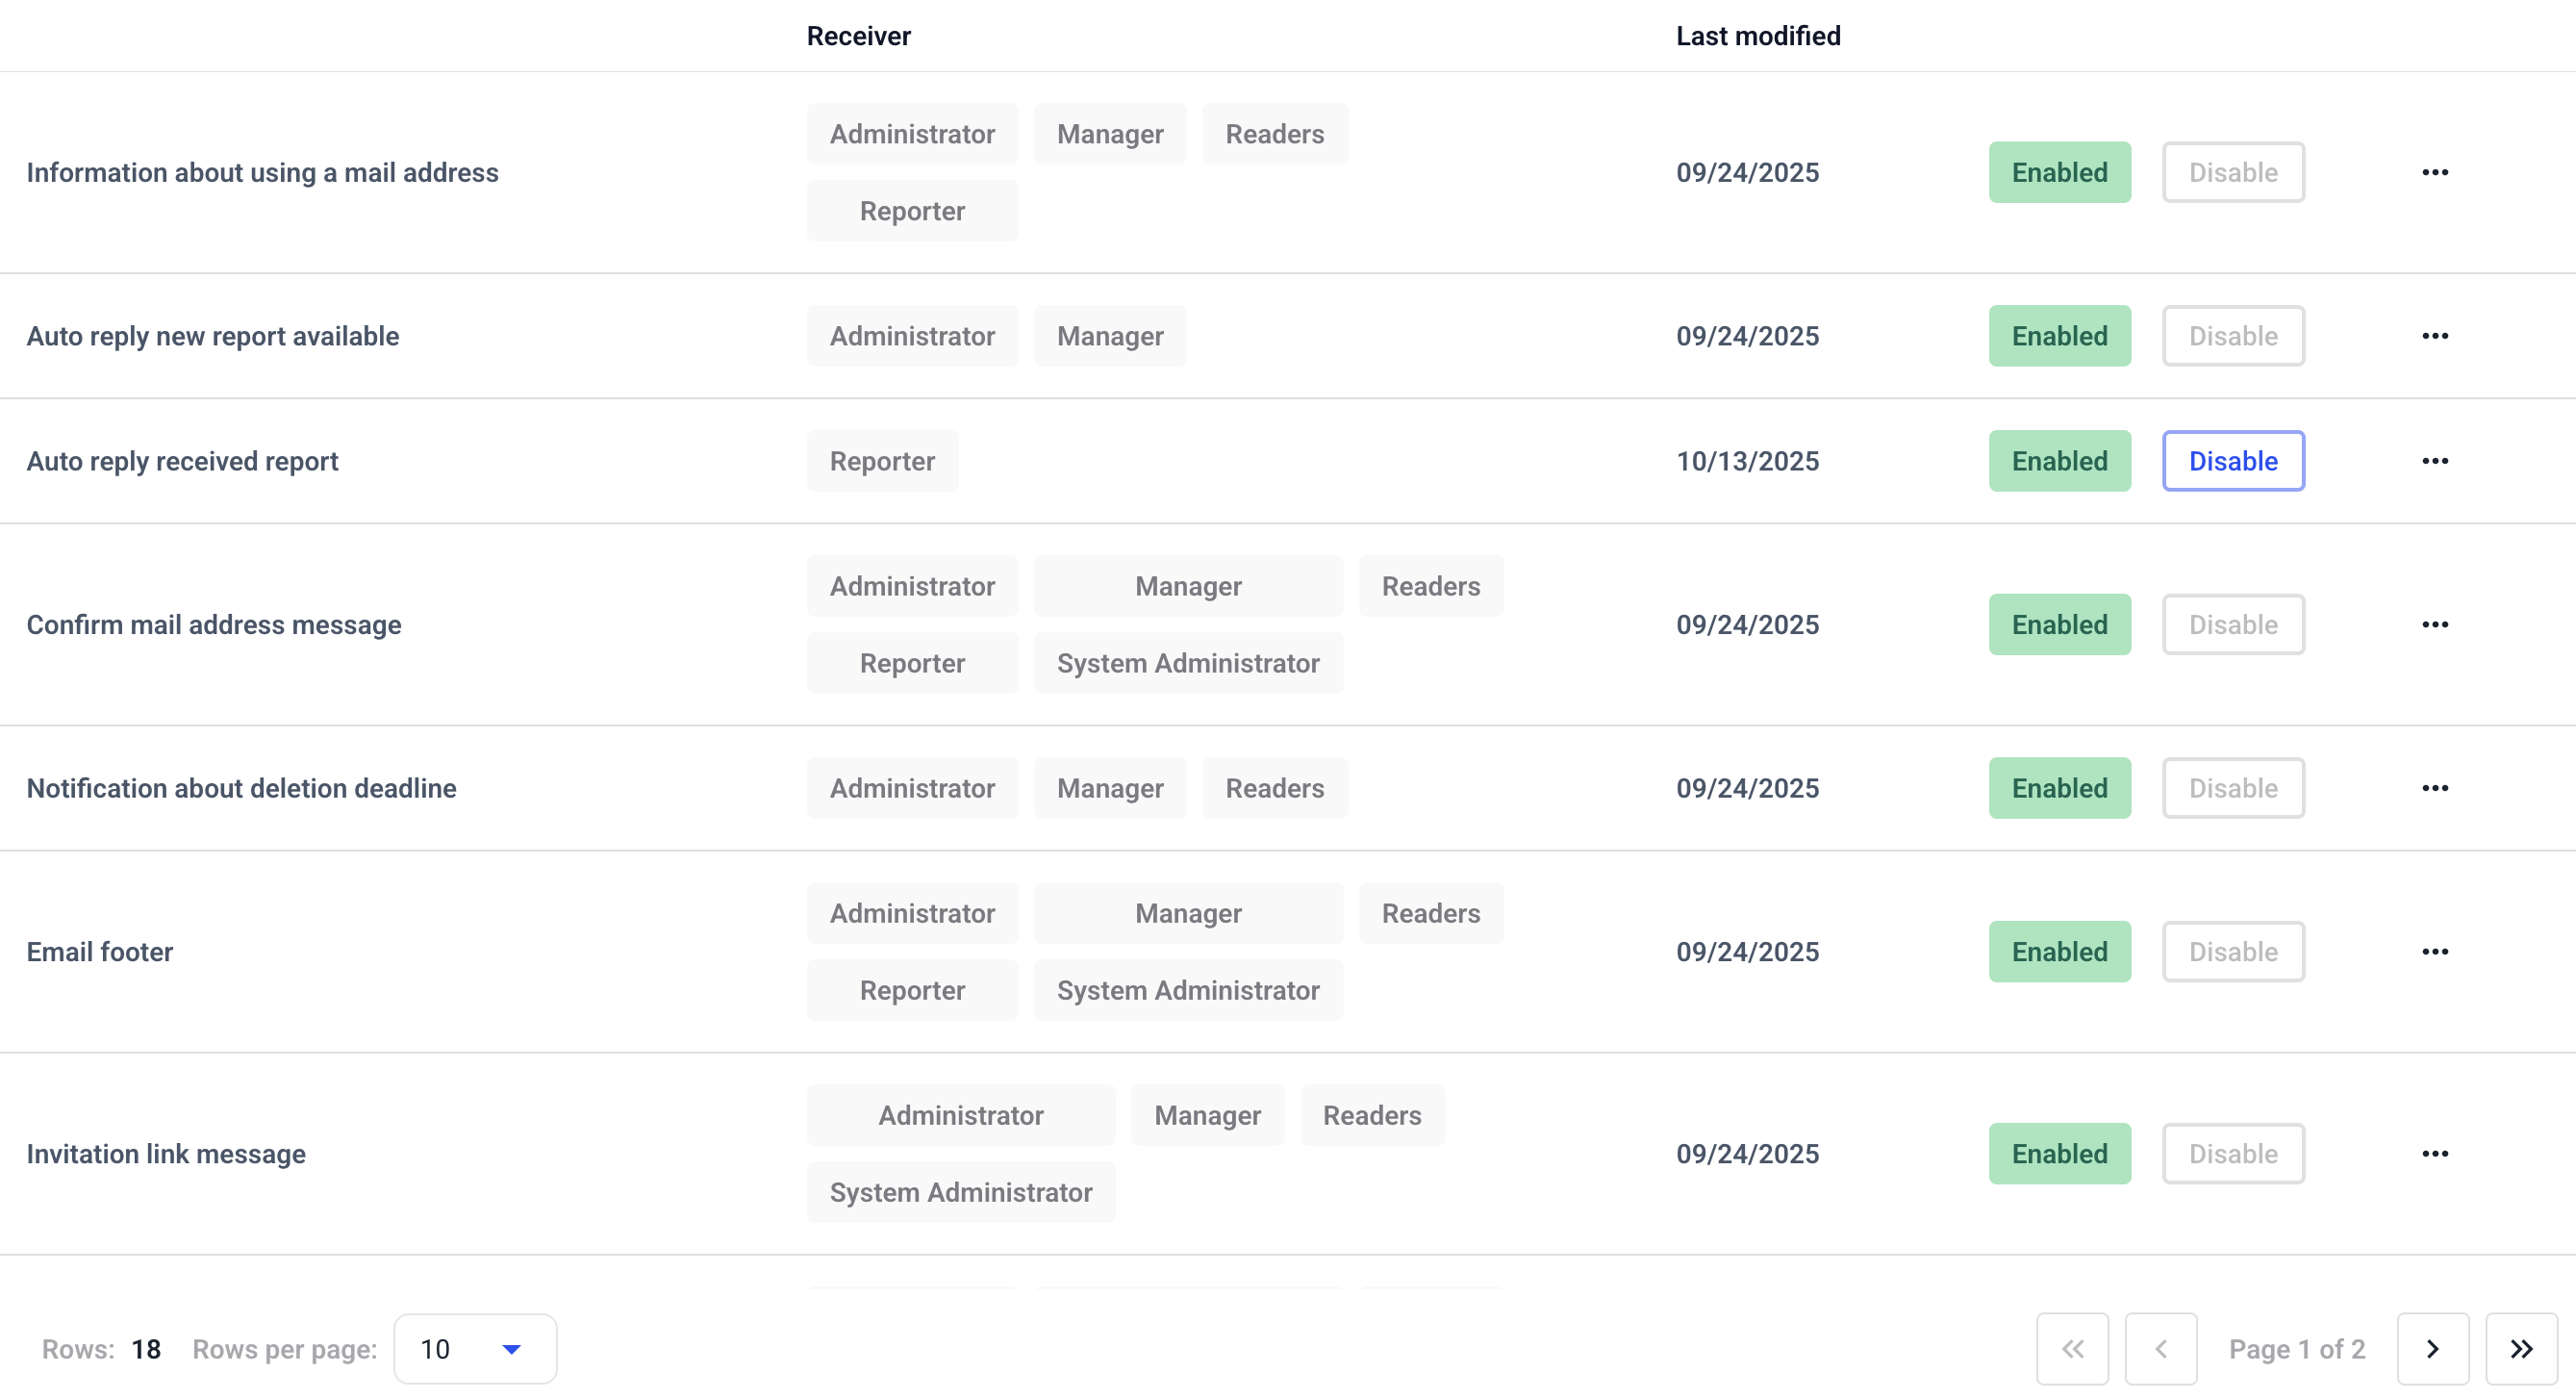Viewport: 2576px width, 1399px height.
Task: Click Enabled status for Email footer
Action: (x=2059, y=952)
